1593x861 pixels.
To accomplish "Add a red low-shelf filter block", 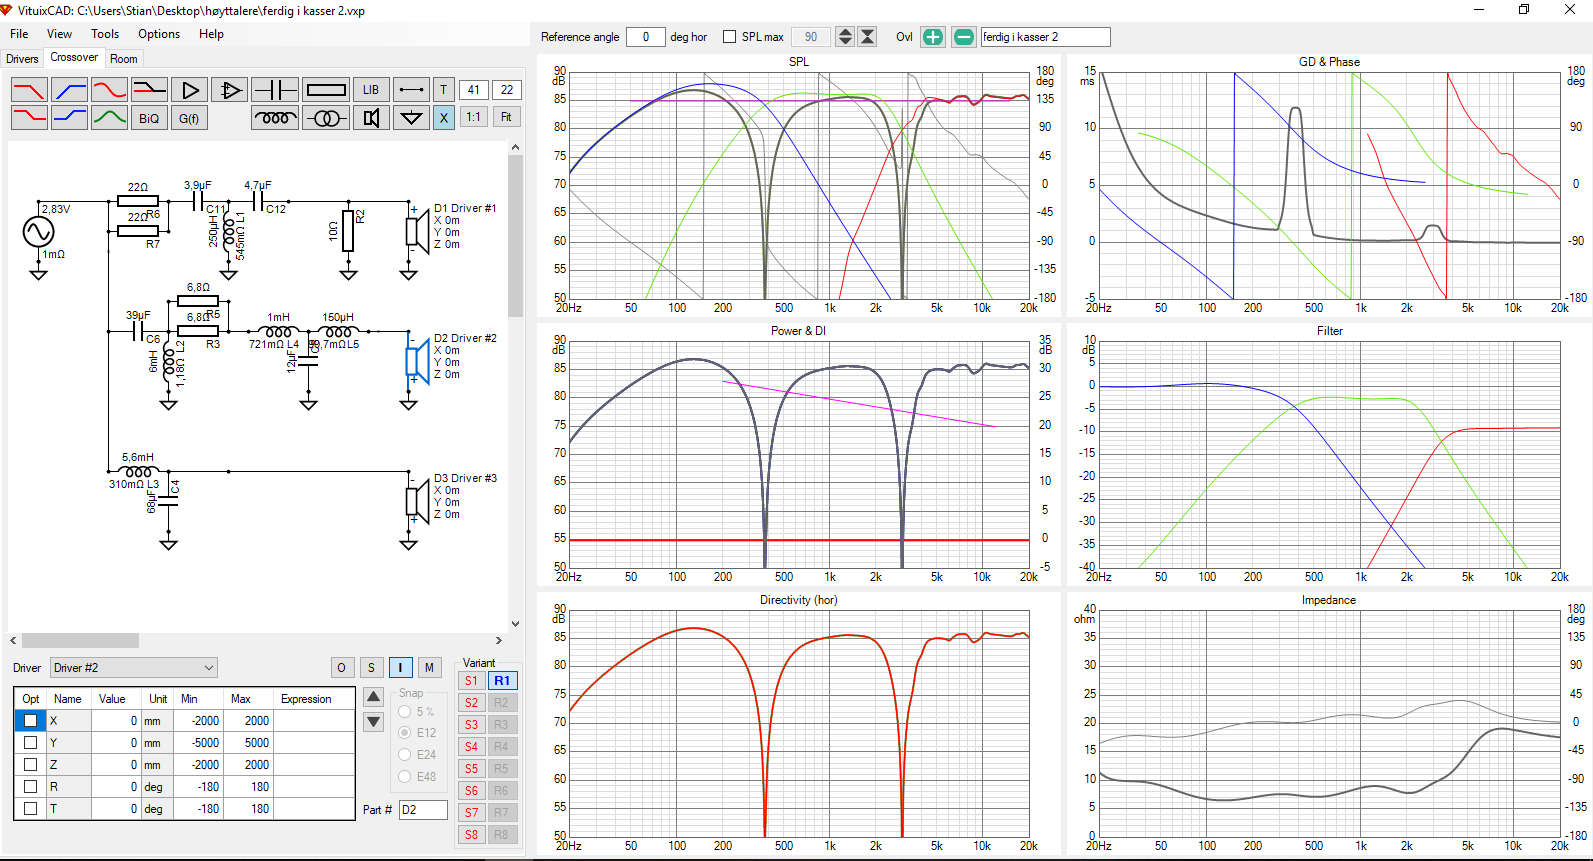I will coord(29,118).
